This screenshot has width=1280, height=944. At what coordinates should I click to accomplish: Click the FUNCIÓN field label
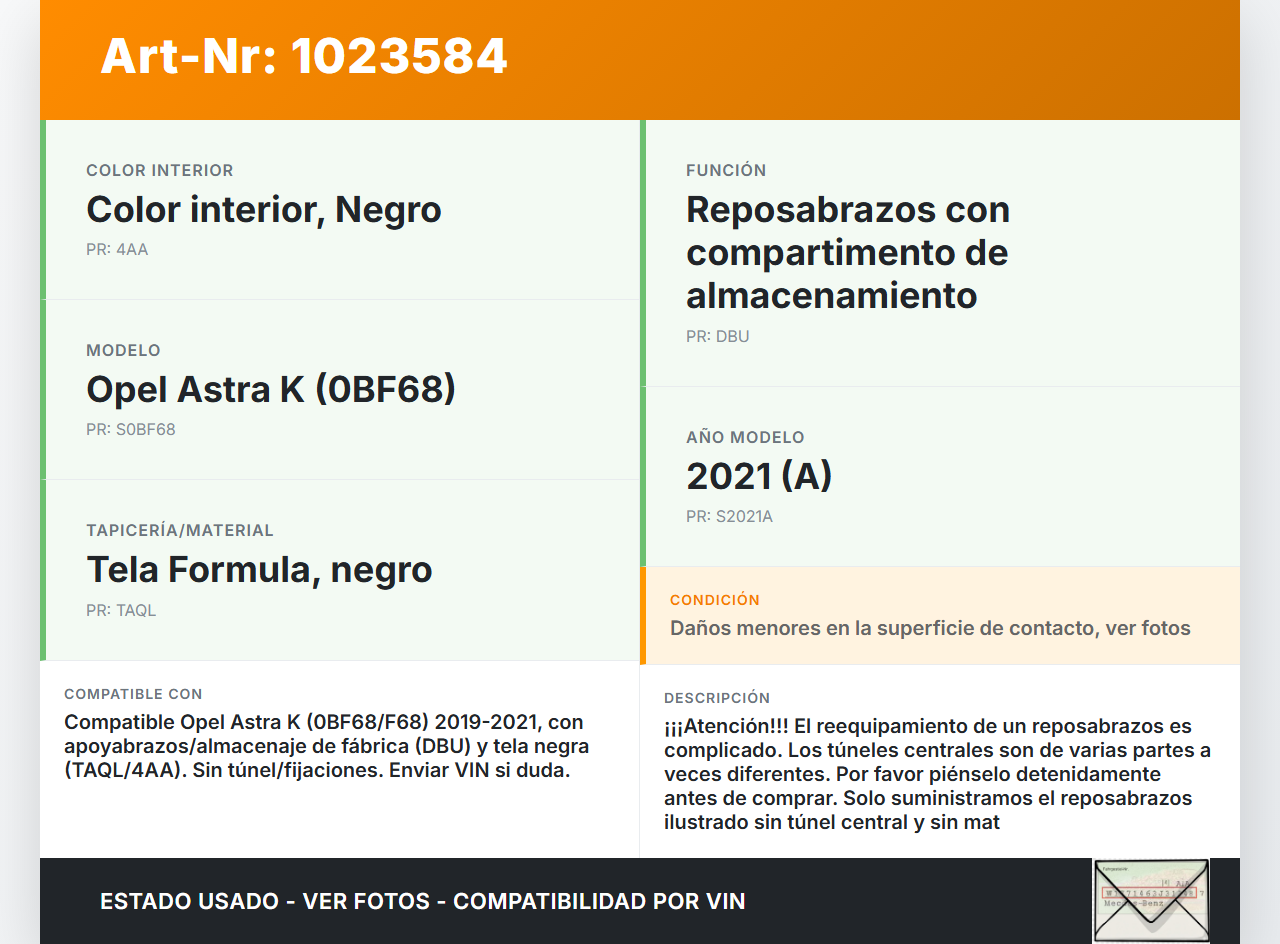click(726, 171)
